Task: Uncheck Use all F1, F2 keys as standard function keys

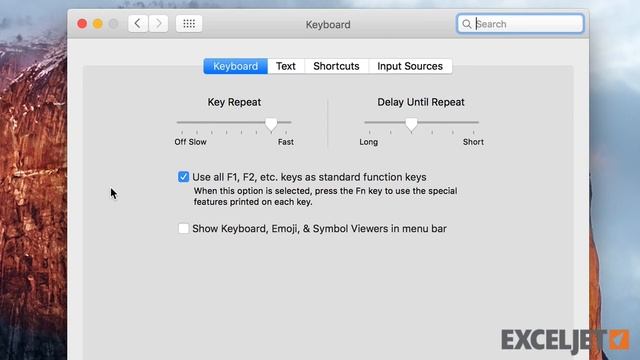Action: pyautogui.click(x=183, y=177)
